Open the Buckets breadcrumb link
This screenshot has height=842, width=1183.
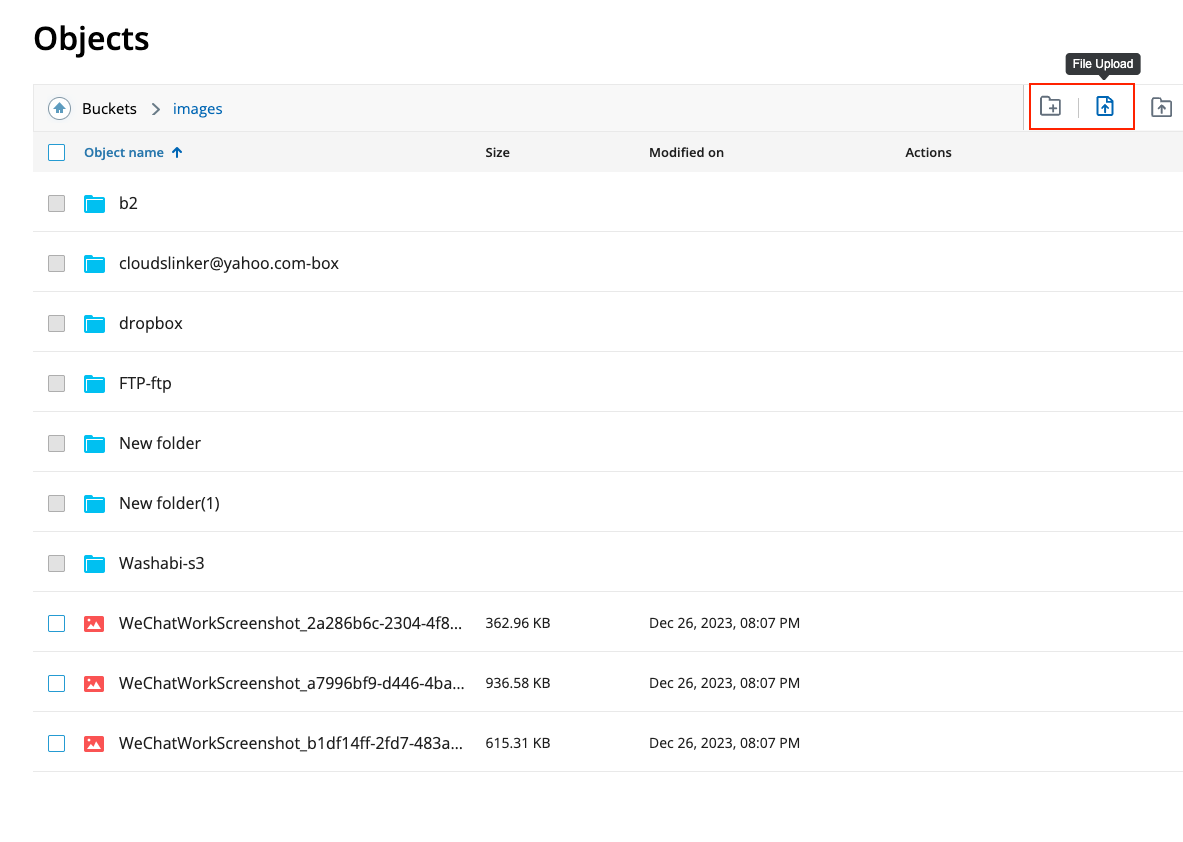[110, 108]
